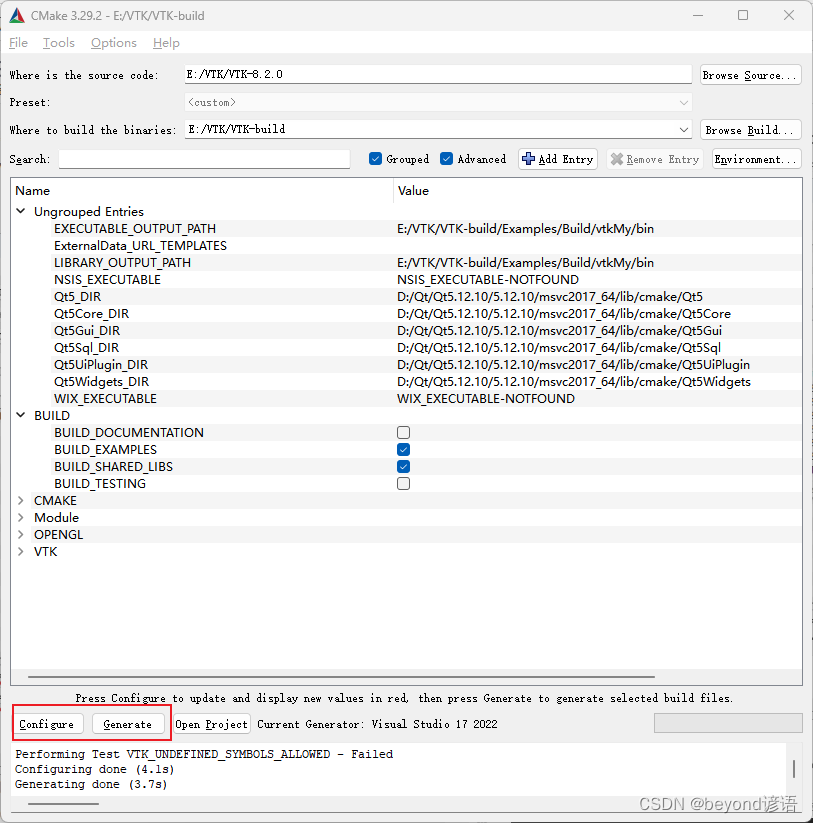Click the progress bar beside the generator label
This screenshot has height=823, width=813.
(728, 723)
